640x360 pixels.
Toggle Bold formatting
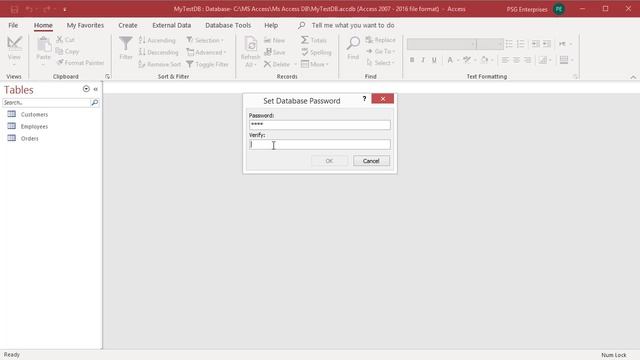coord(412,60)
